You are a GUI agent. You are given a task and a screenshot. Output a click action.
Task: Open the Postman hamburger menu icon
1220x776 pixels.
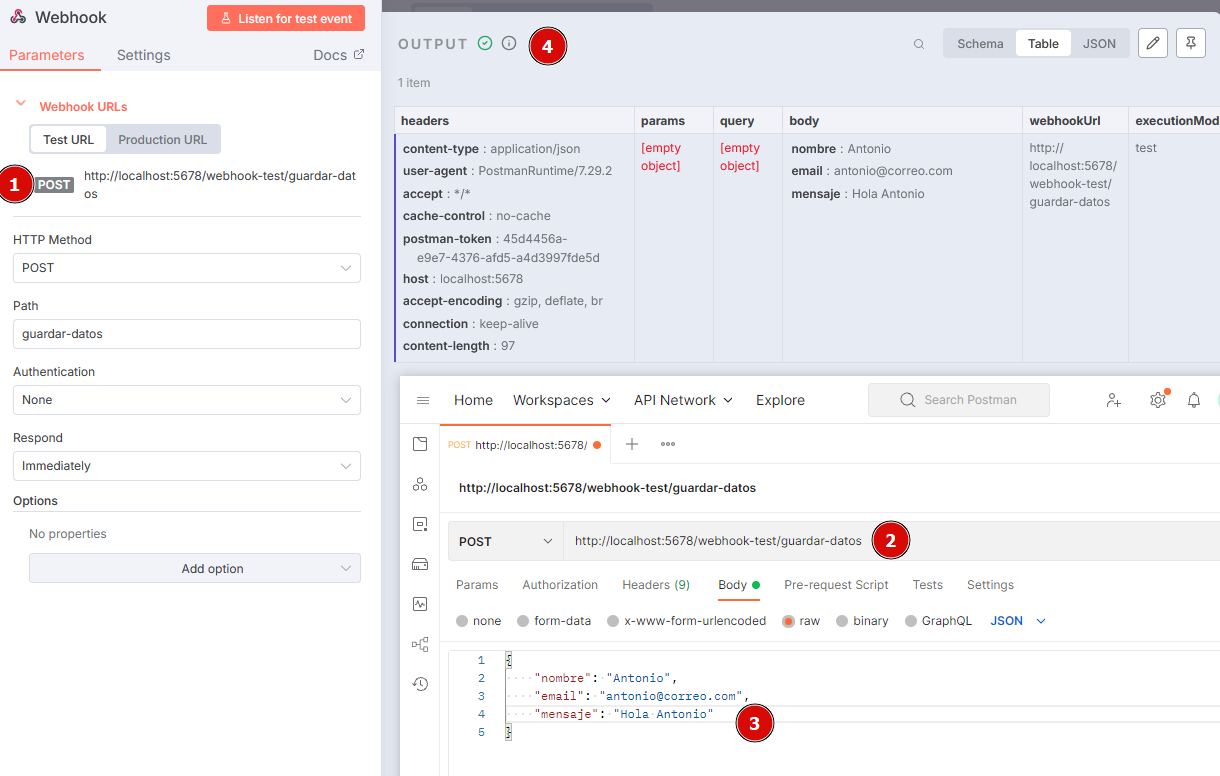point(423,400)
